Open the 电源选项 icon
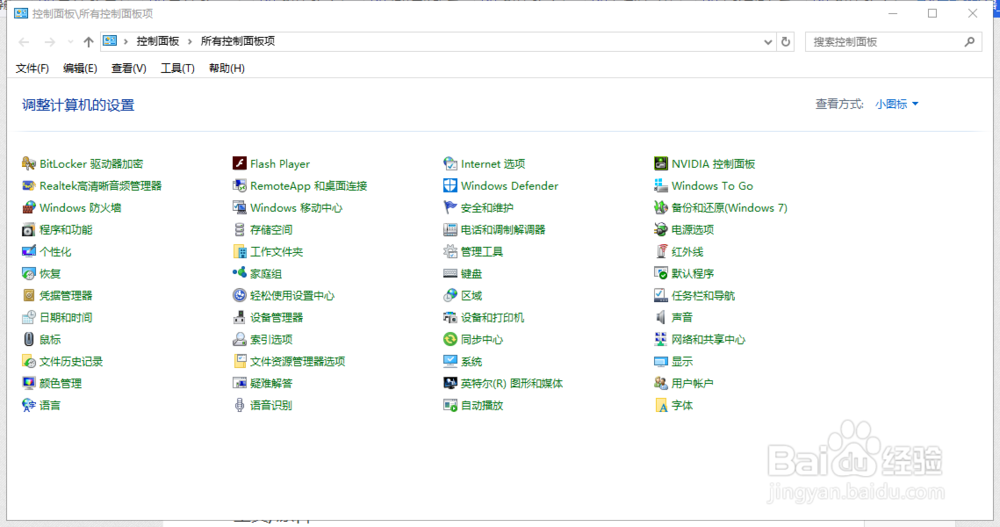This screenshot has width=1000, height=527. pyautogui.click(x=661, y=230)
